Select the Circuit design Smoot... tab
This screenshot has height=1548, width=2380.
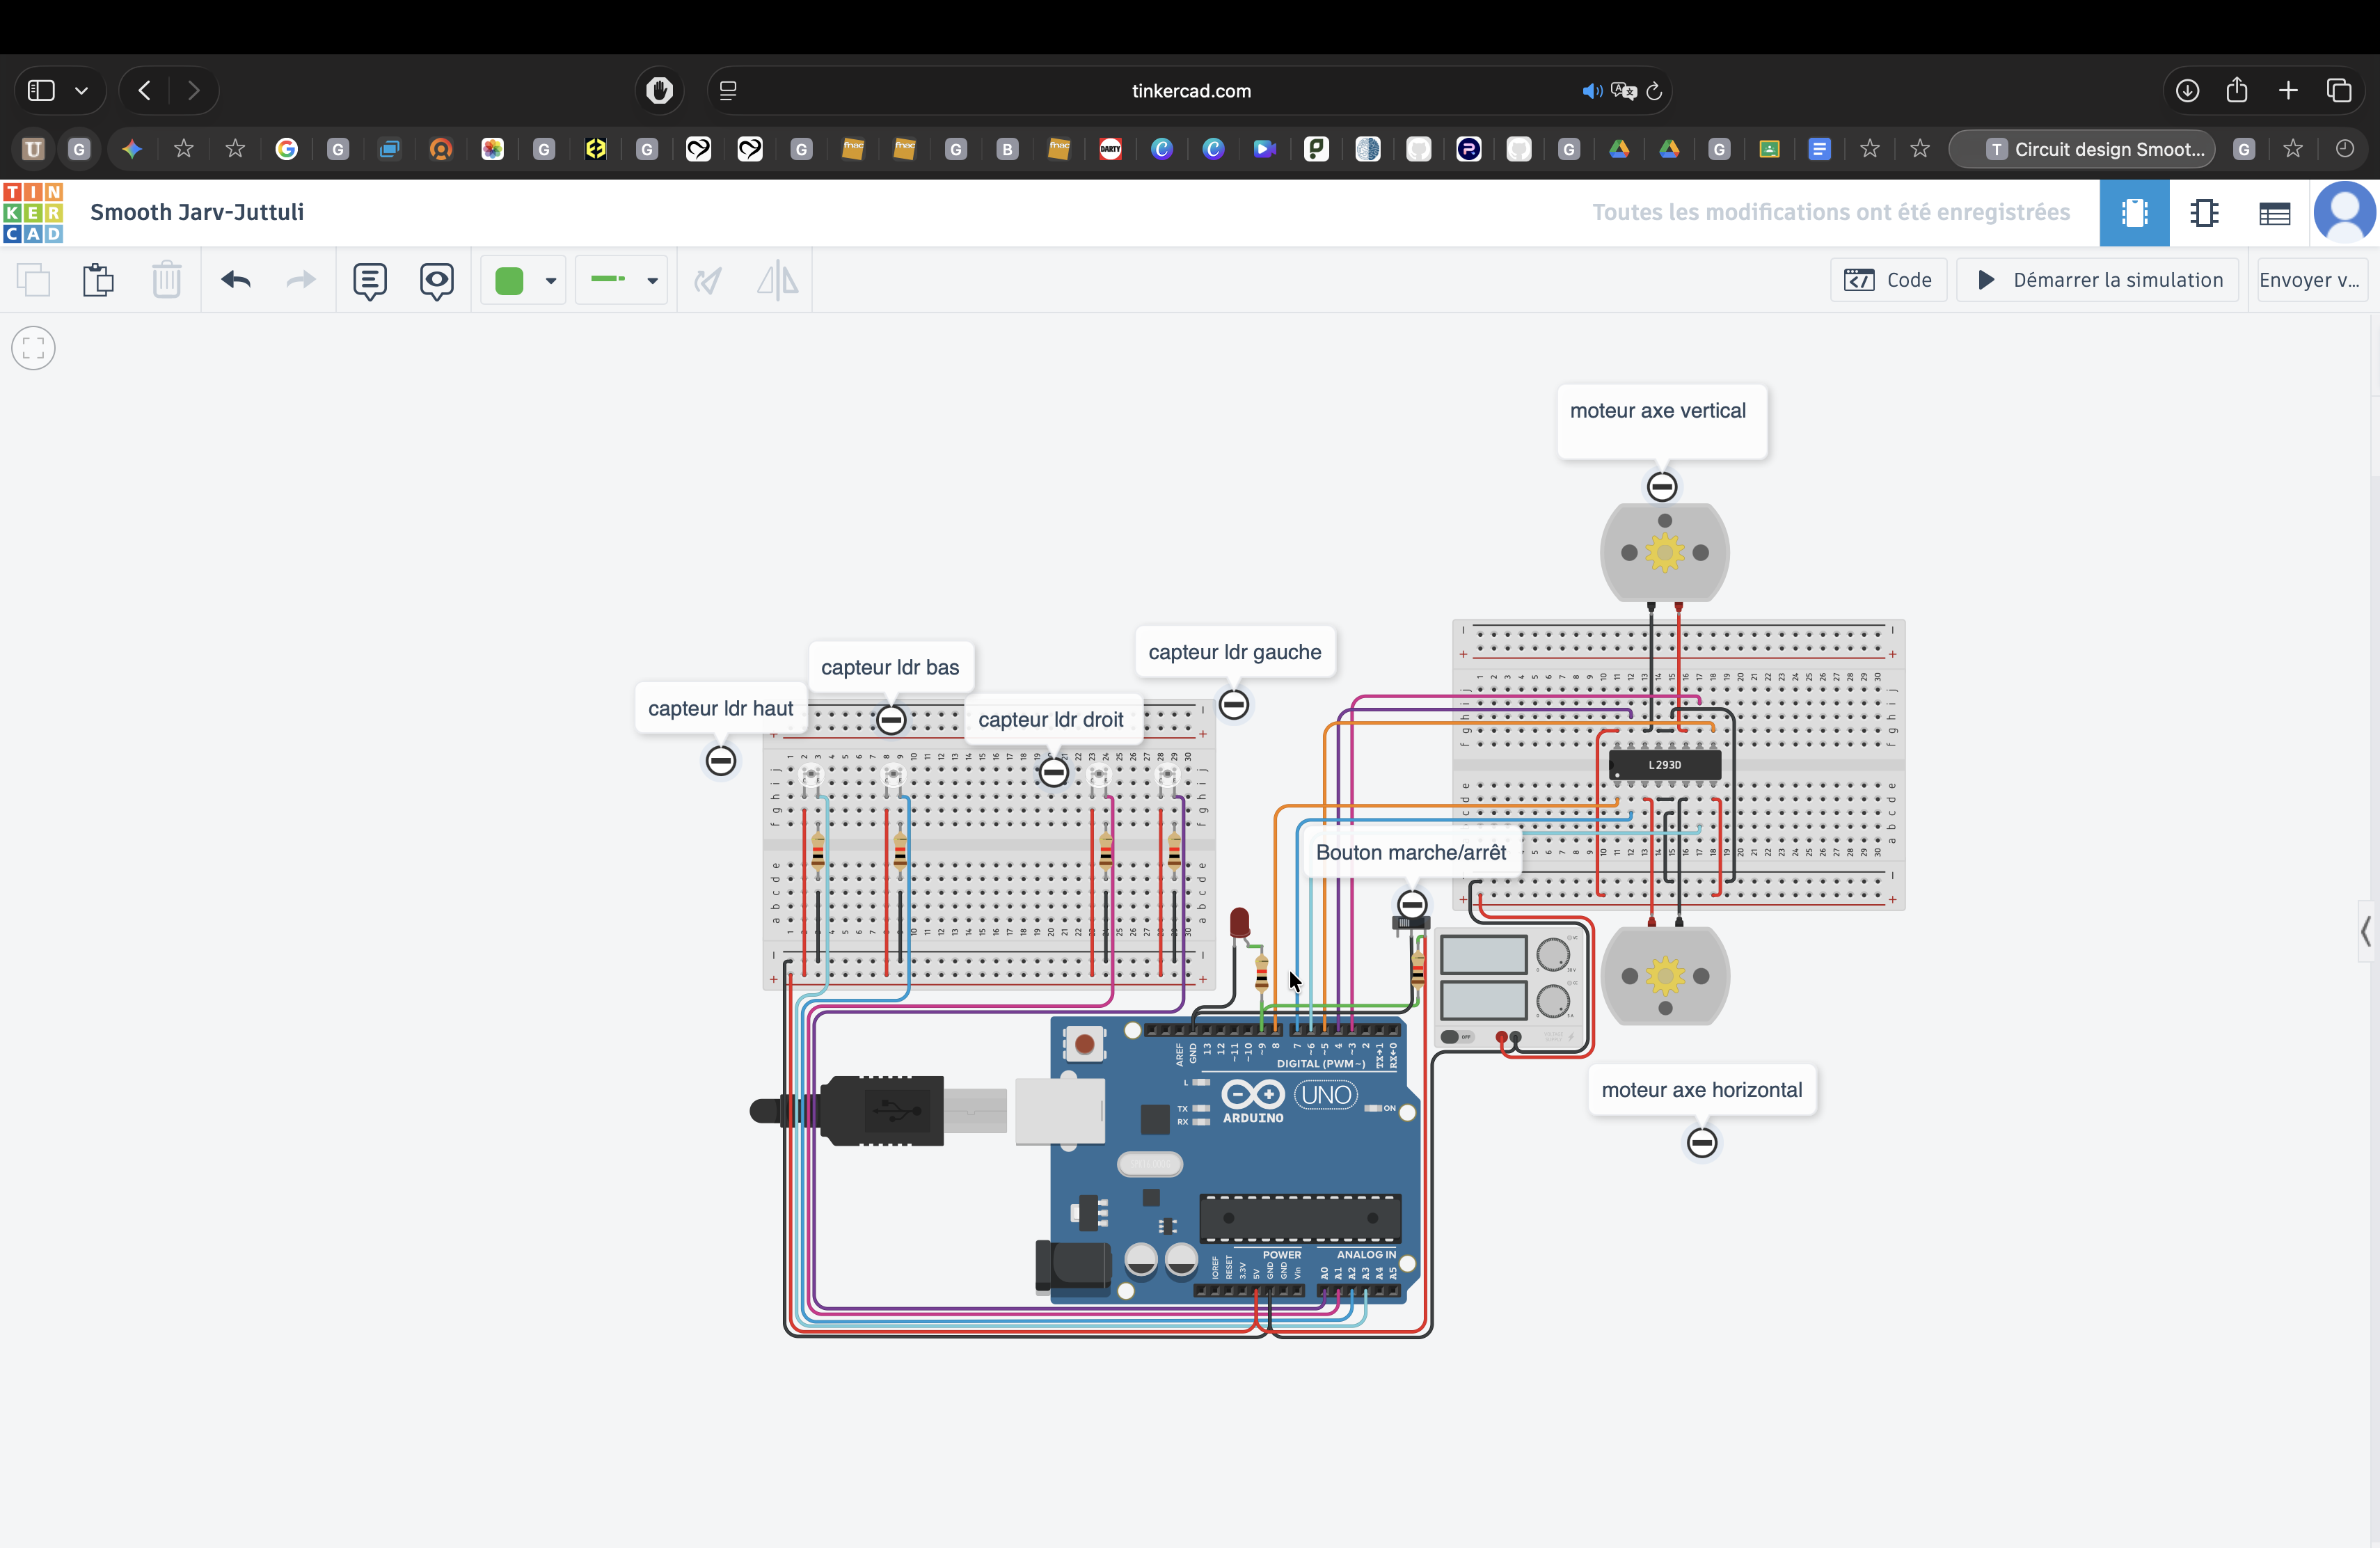tap(2082, 149)
